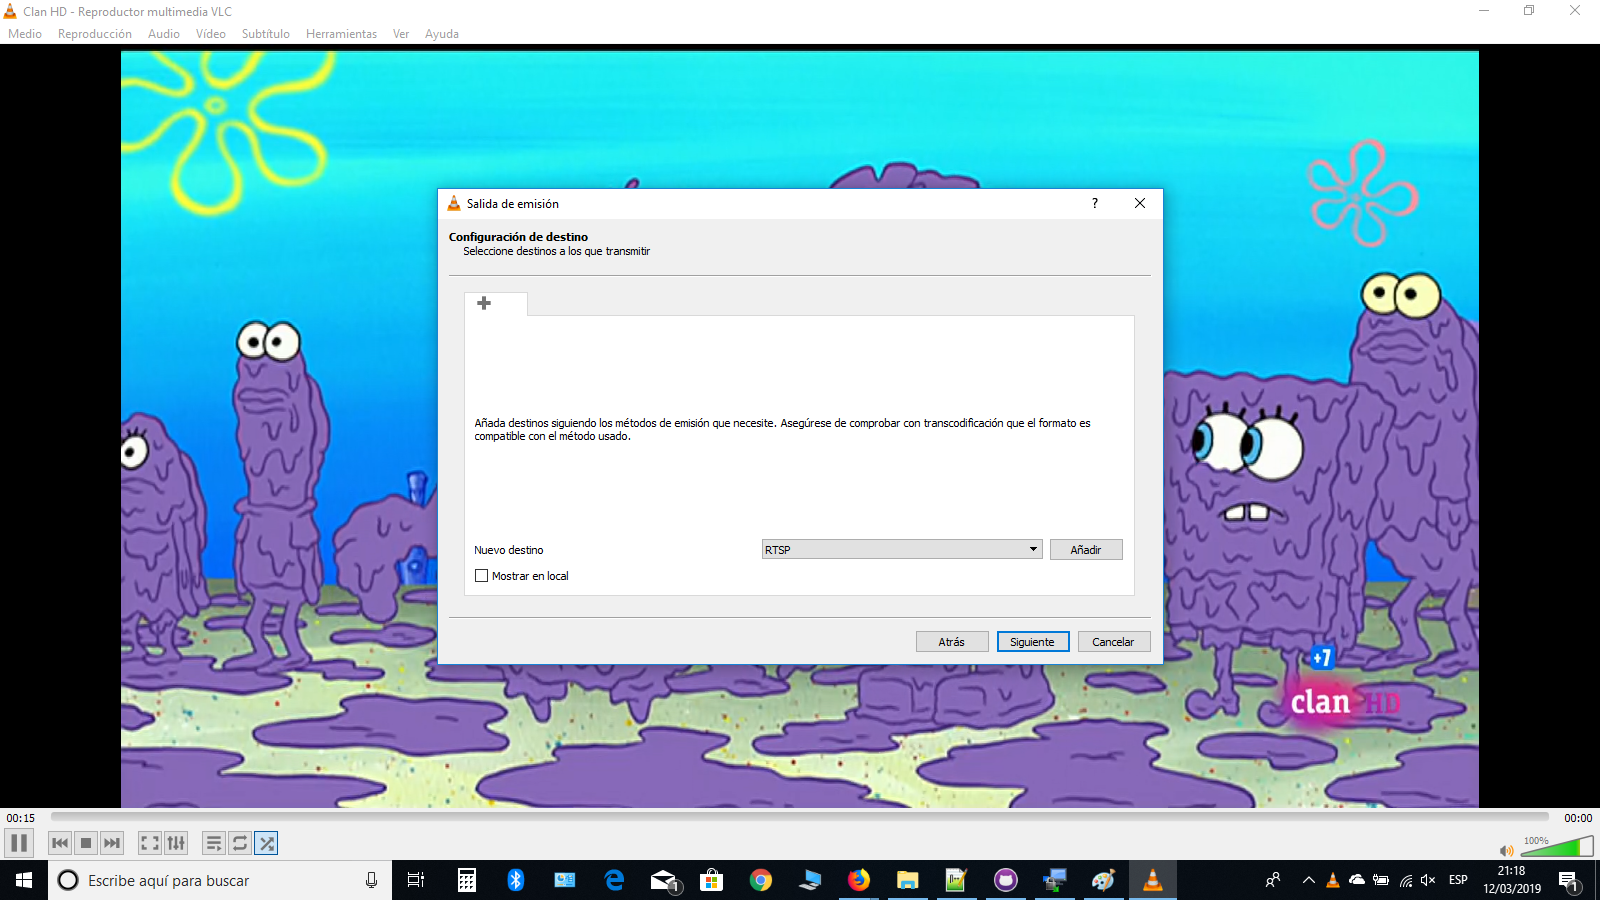The image size is (1600, 900).
Task: Click the playback progress seek bar
Action: click(x=800, y=818)
